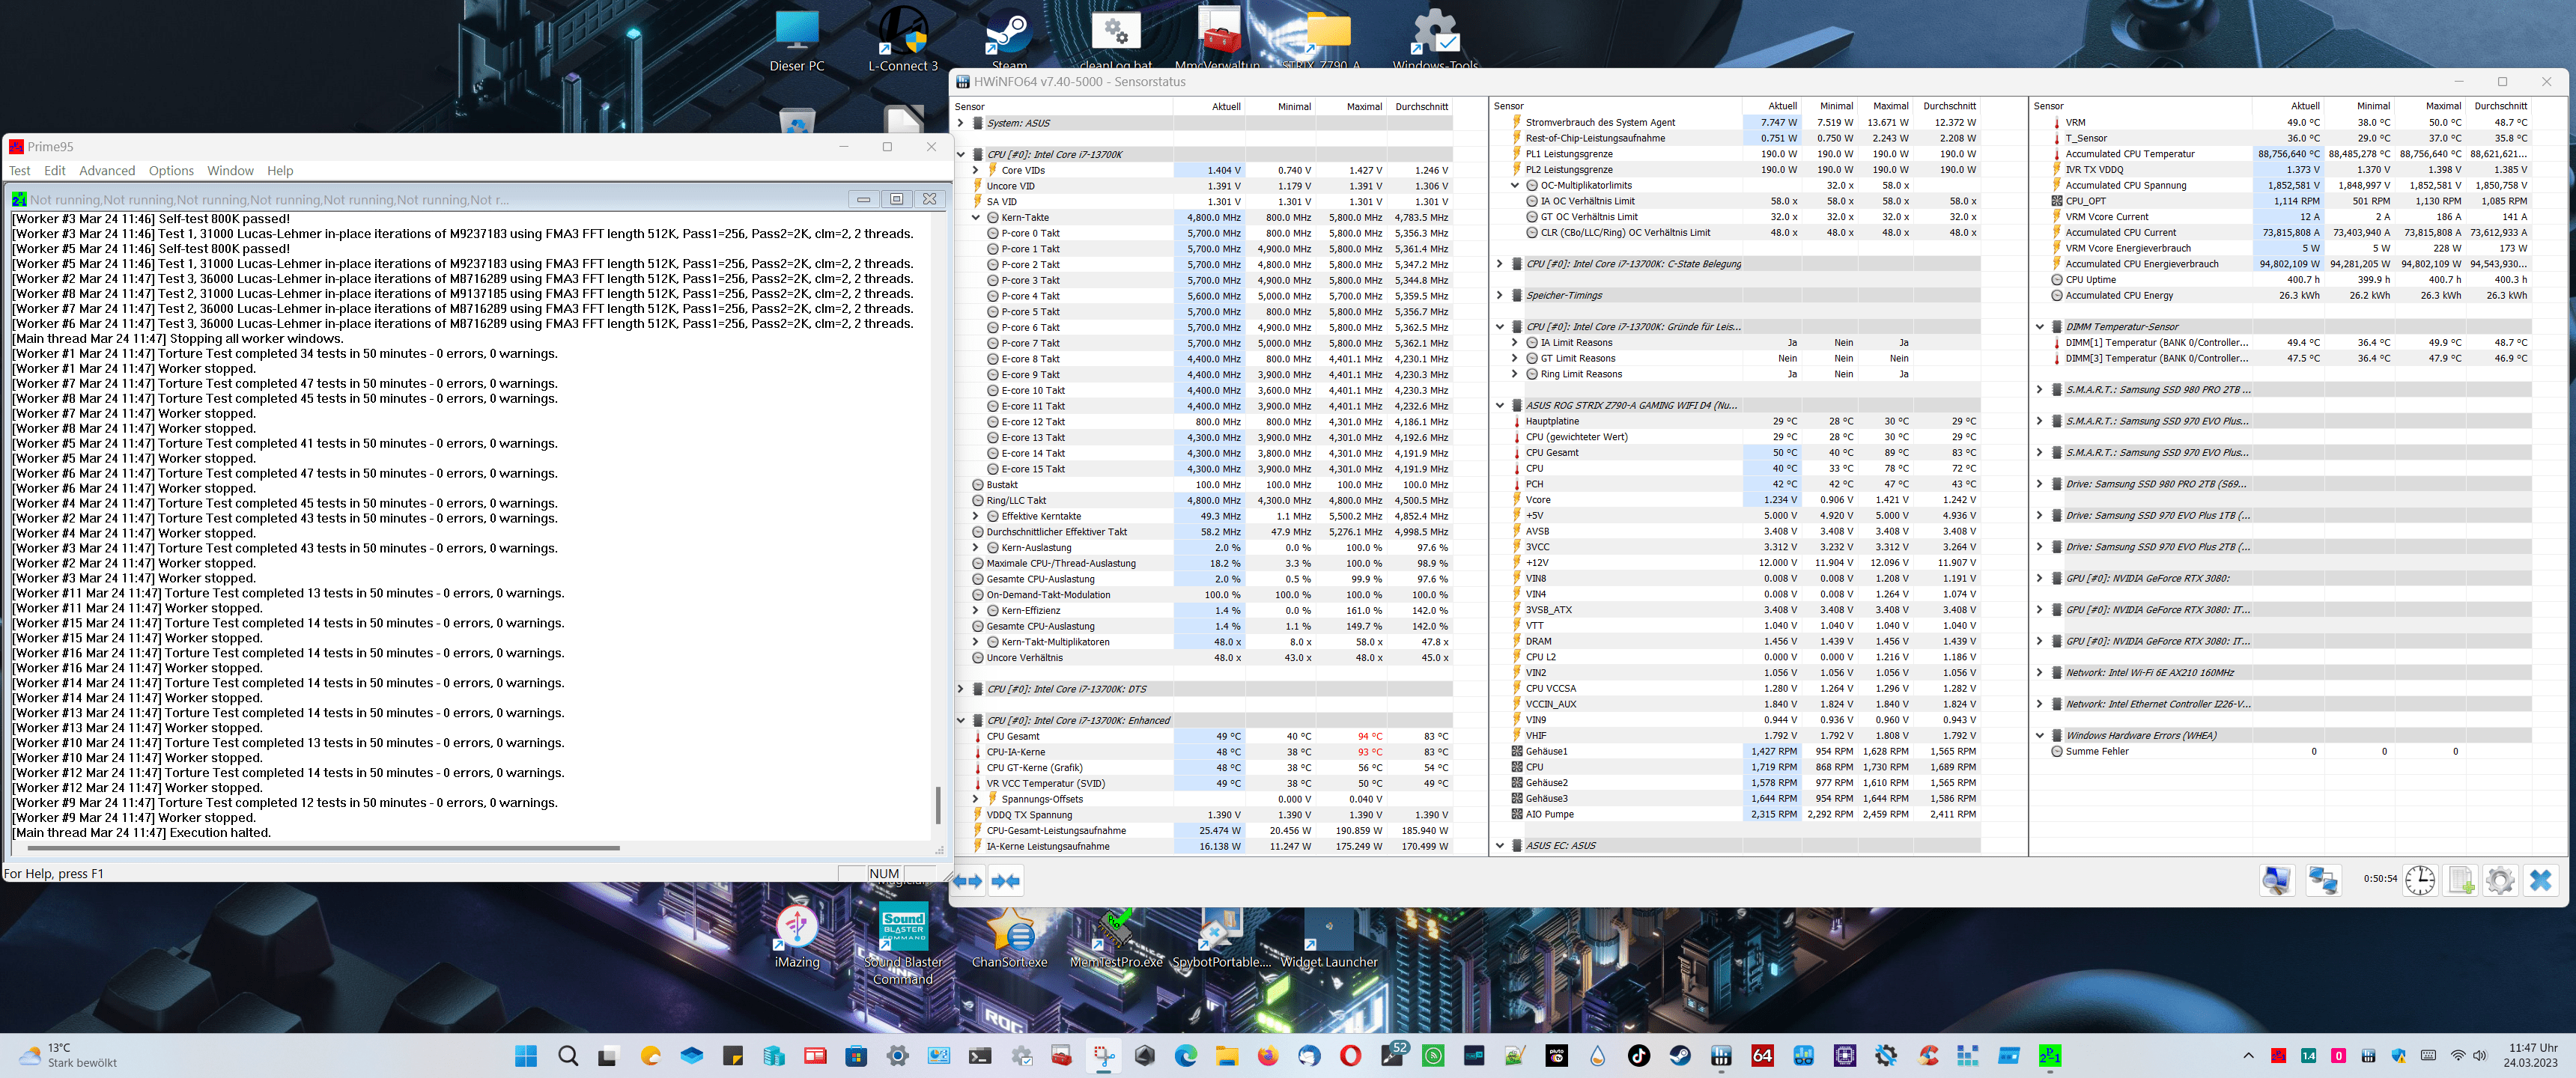Open Firefox from the taskbar

1268,1056
